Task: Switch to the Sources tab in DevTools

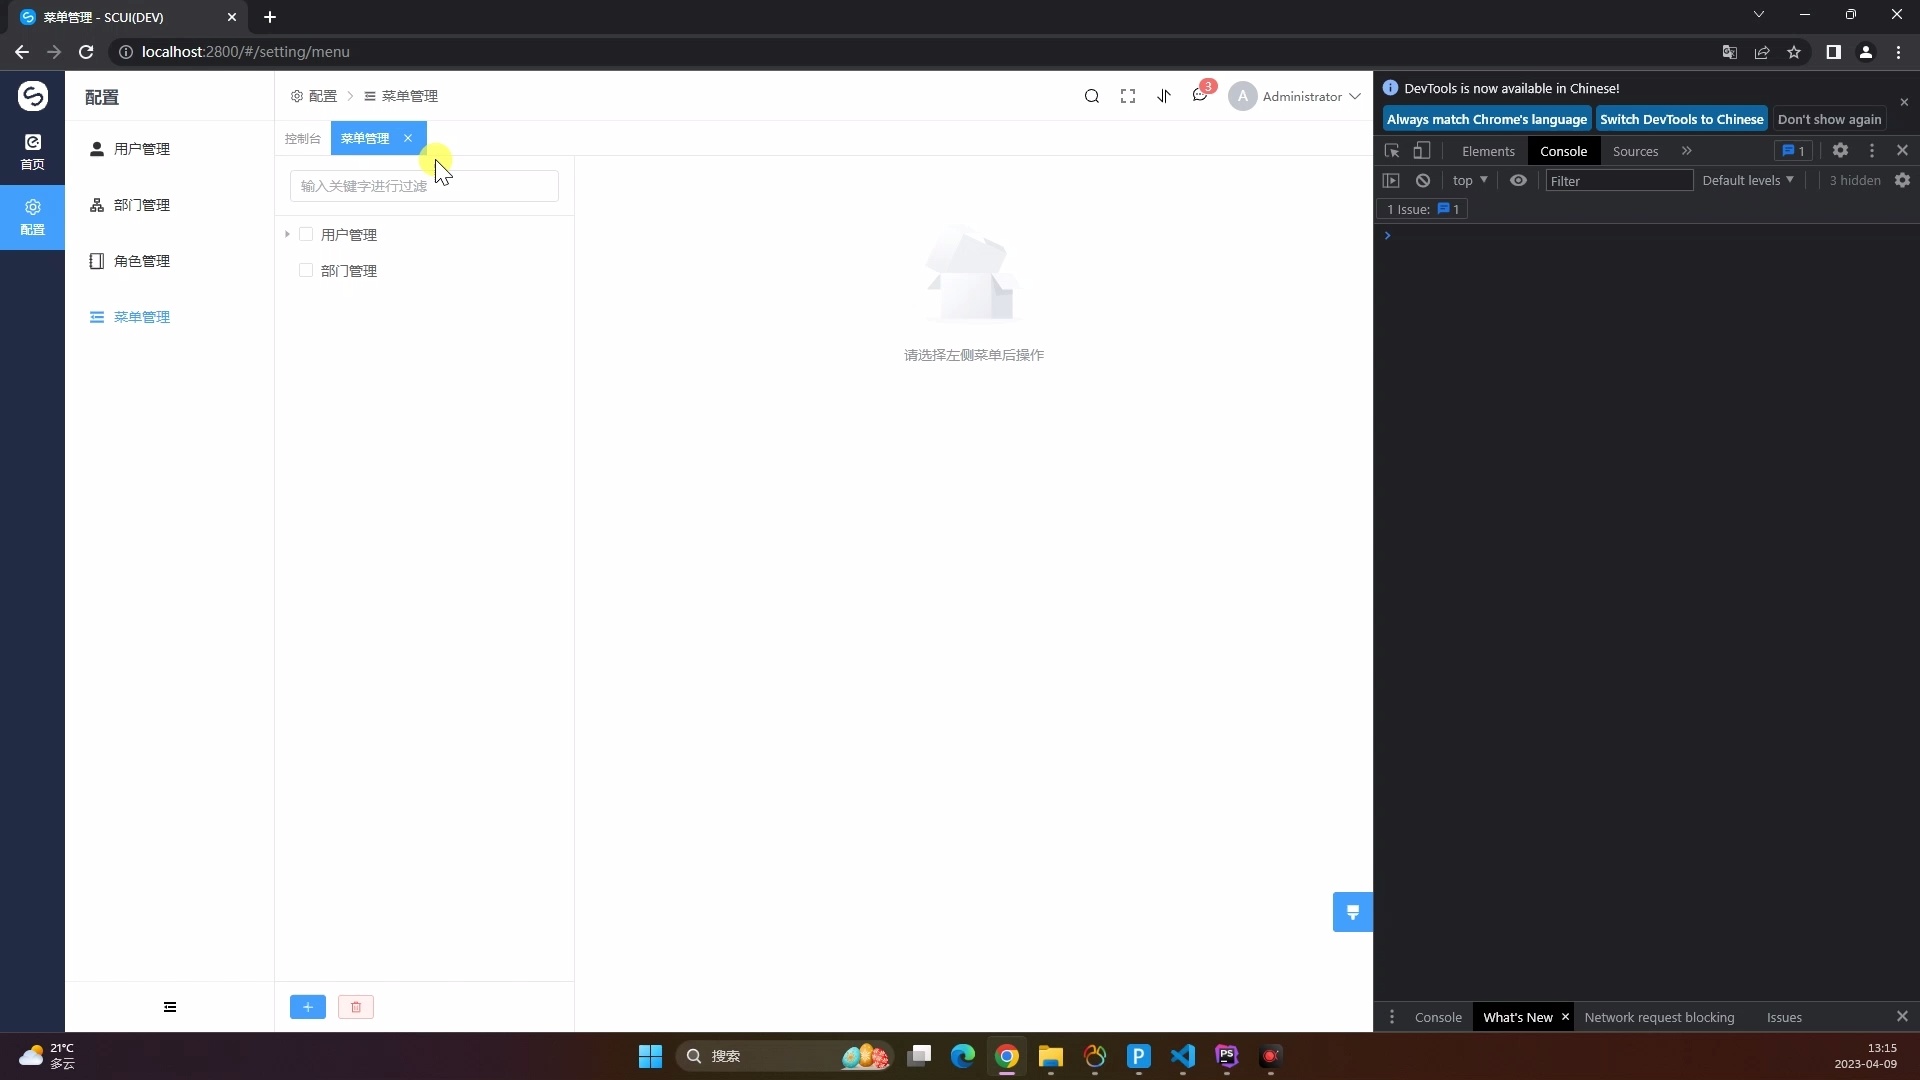Action: pyautogui.click(x=1636, y=151)
